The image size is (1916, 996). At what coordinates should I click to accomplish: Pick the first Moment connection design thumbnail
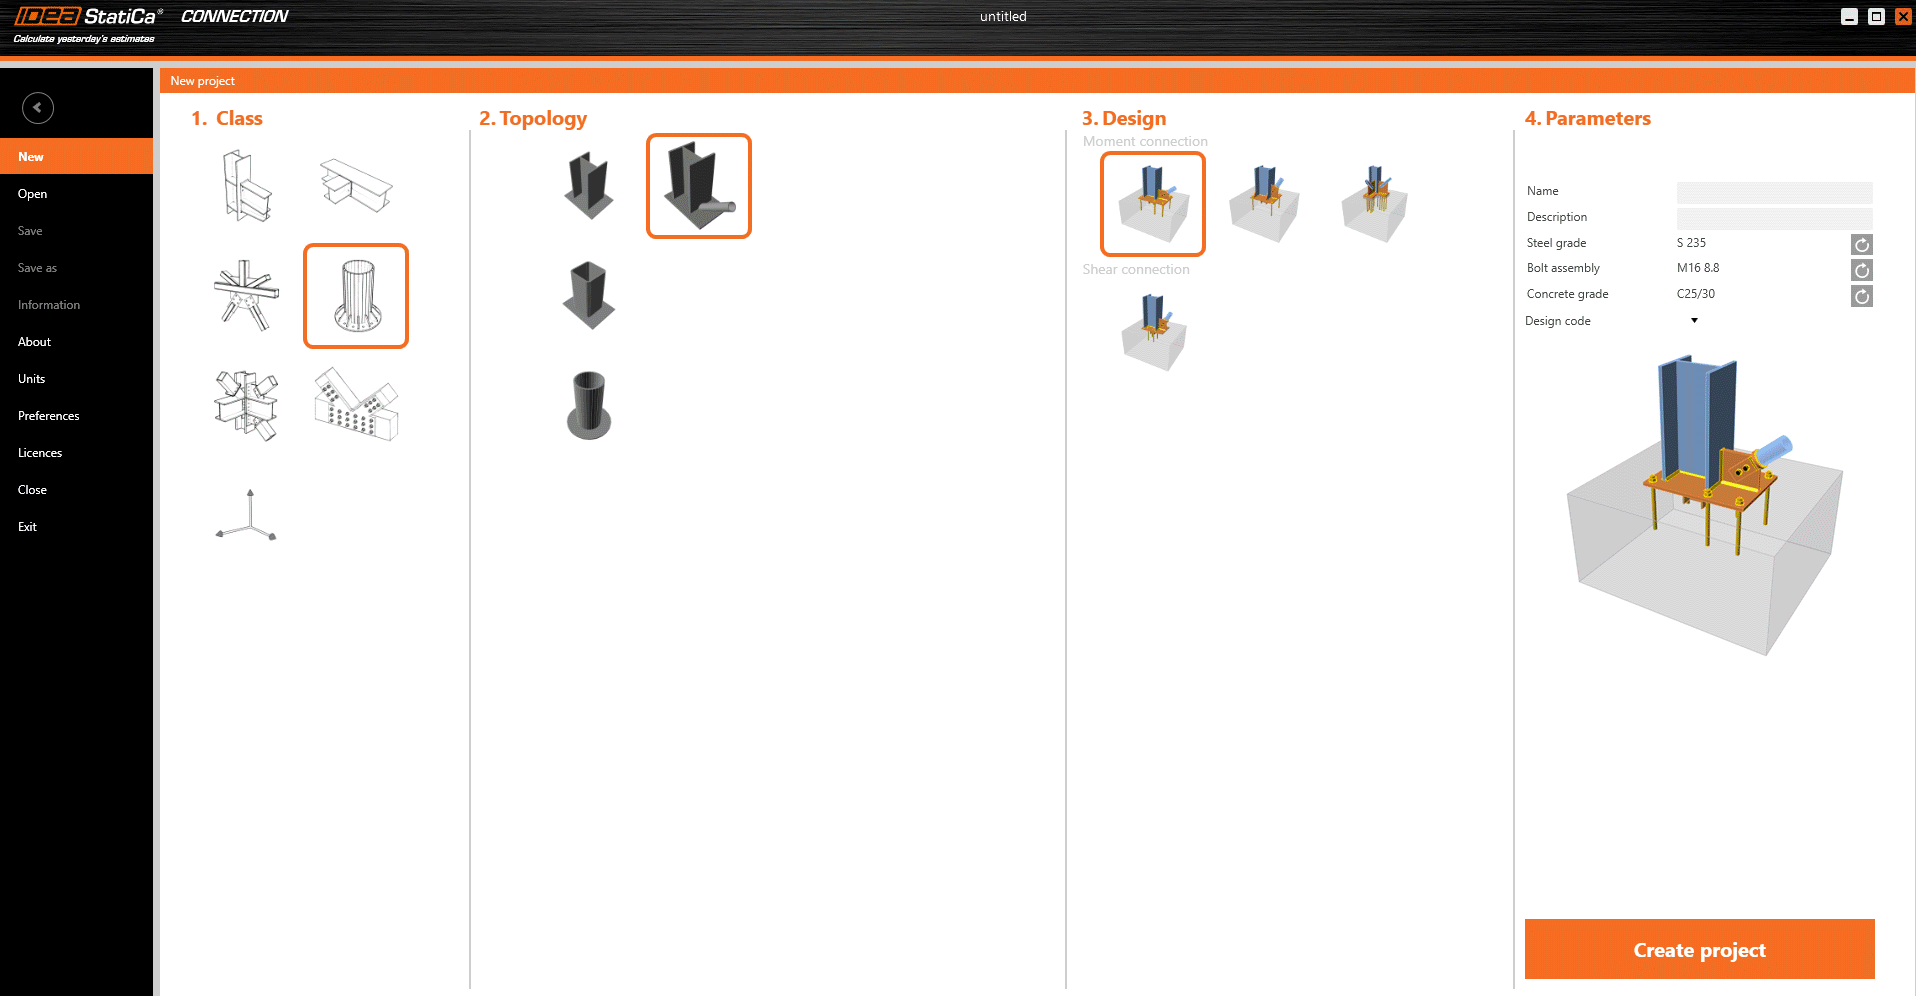(x=1153, y=204)
